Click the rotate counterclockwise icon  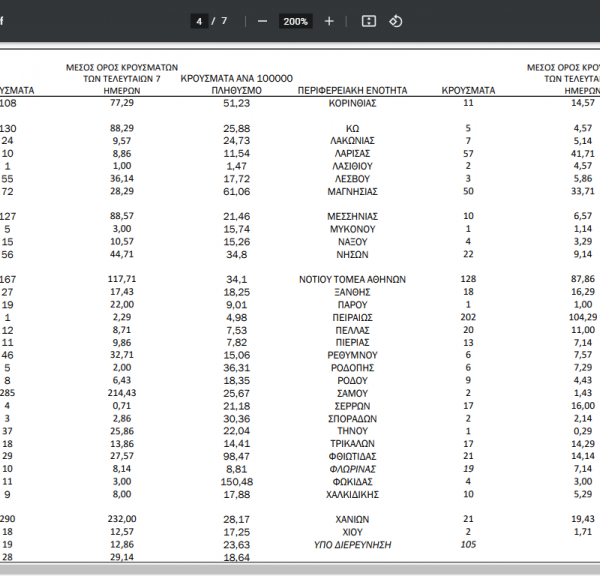[x=396, y=21]
